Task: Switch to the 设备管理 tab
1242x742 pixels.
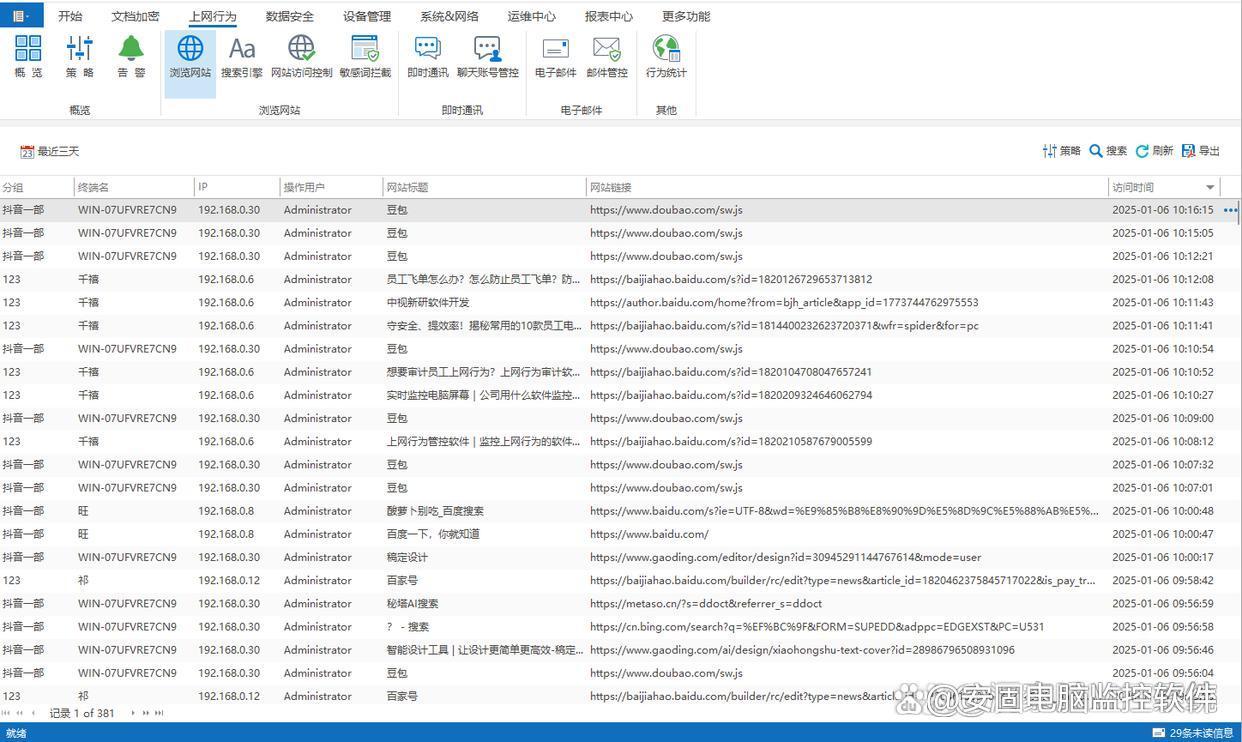Action: 367,16
